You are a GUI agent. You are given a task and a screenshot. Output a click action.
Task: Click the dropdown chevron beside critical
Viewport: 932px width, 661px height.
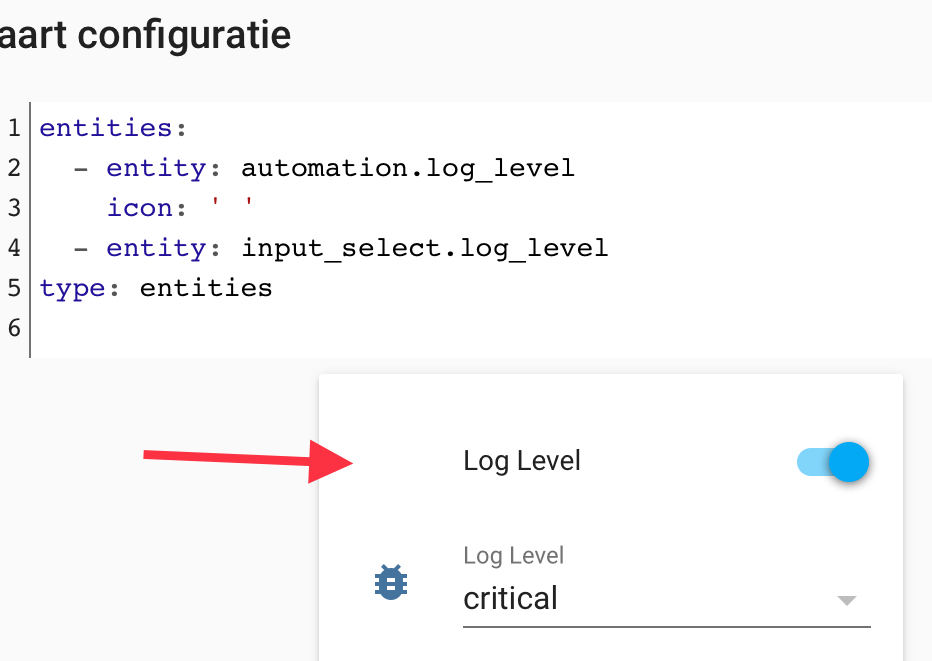846,600
